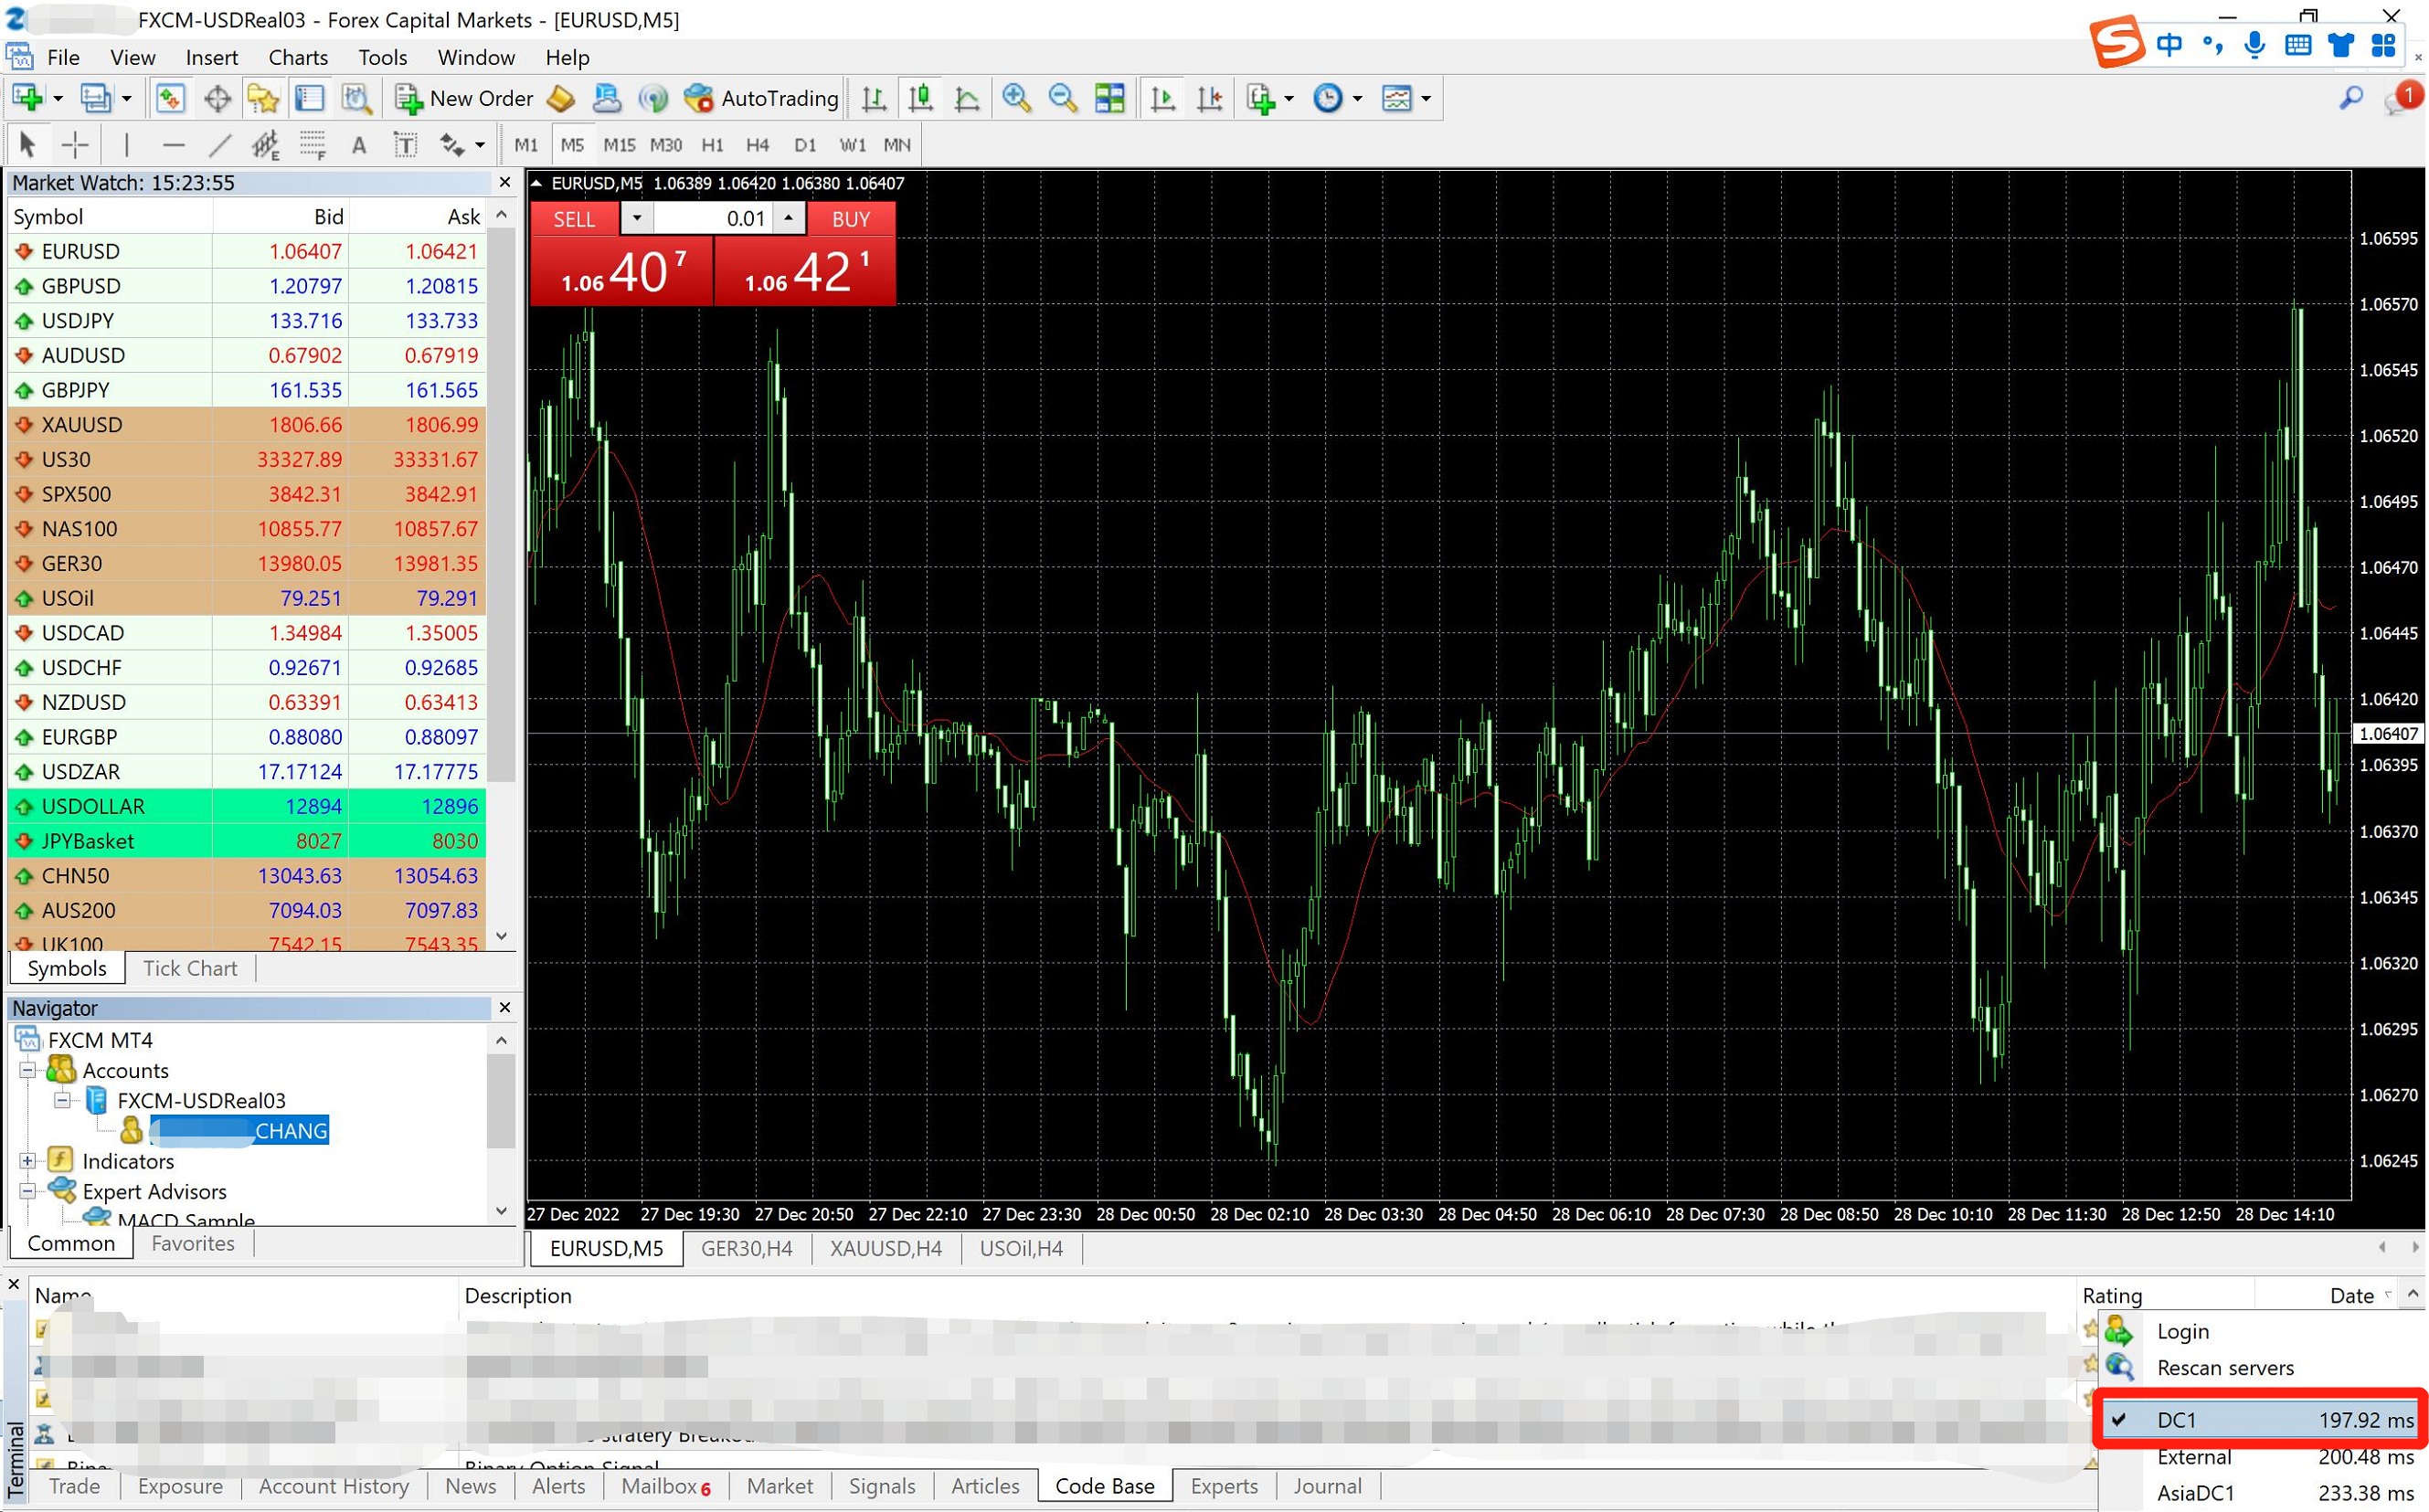Switch to Navigator Favorites tab

(193, 1243)
